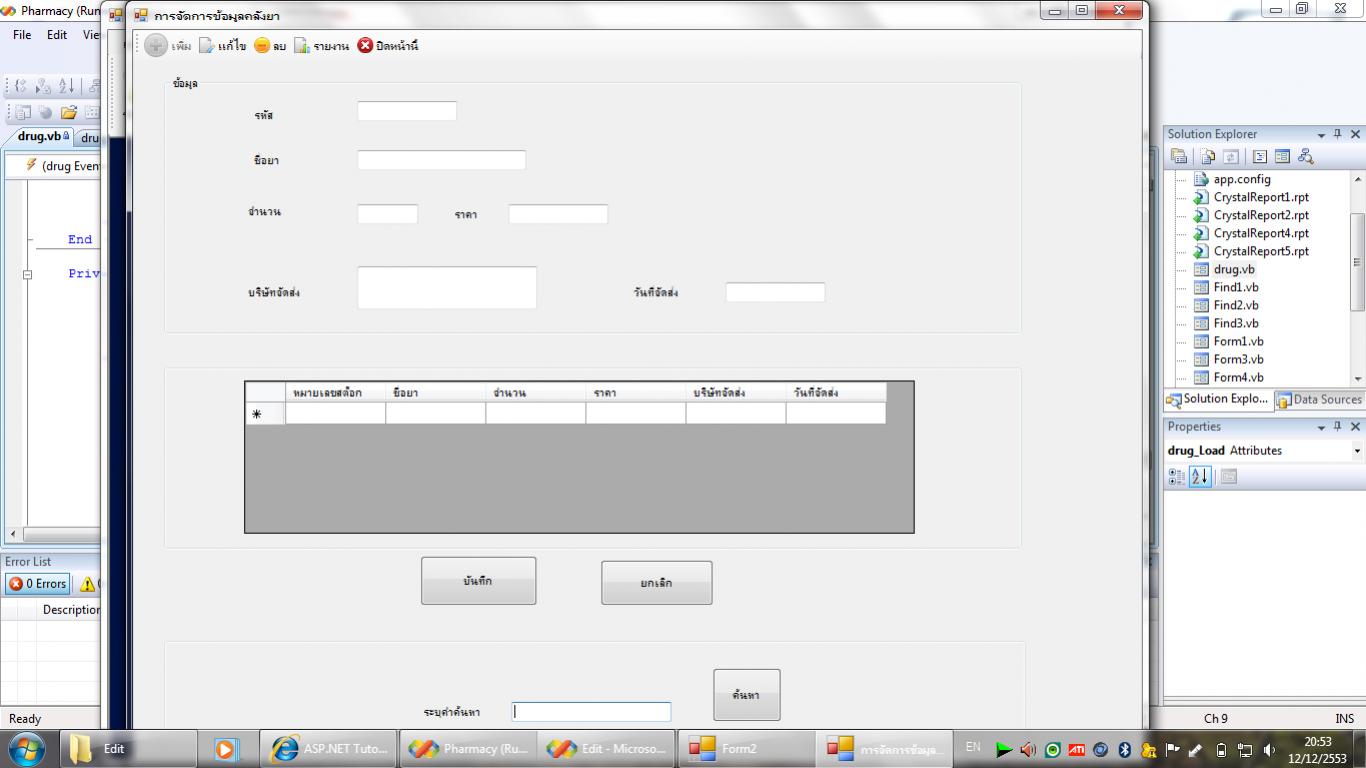The height and width of the screenshot is (768, 1366).
Task: Click the เพิ่ม (add) toolbar button
Action: 168,46
